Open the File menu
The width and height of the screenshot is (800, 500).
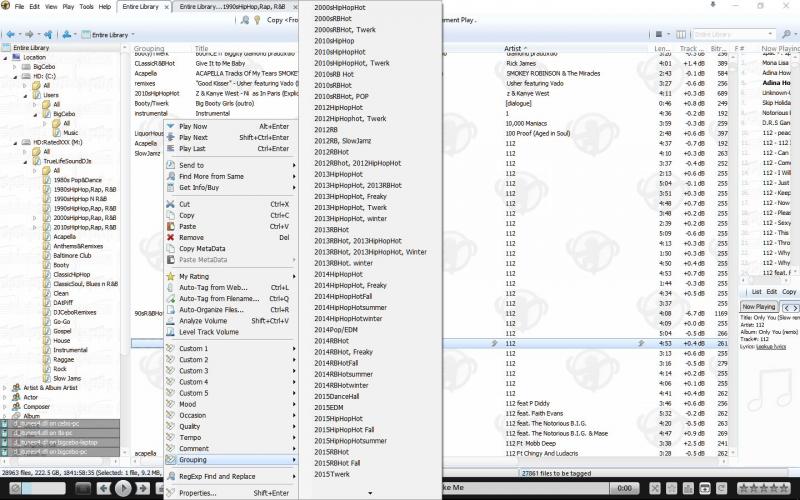coord(19,7)
